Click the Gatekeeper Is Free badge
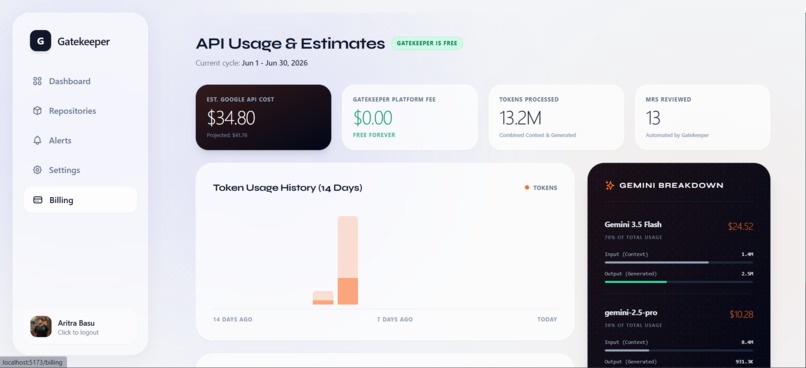 pyautogui.click(x=427, y=43)
